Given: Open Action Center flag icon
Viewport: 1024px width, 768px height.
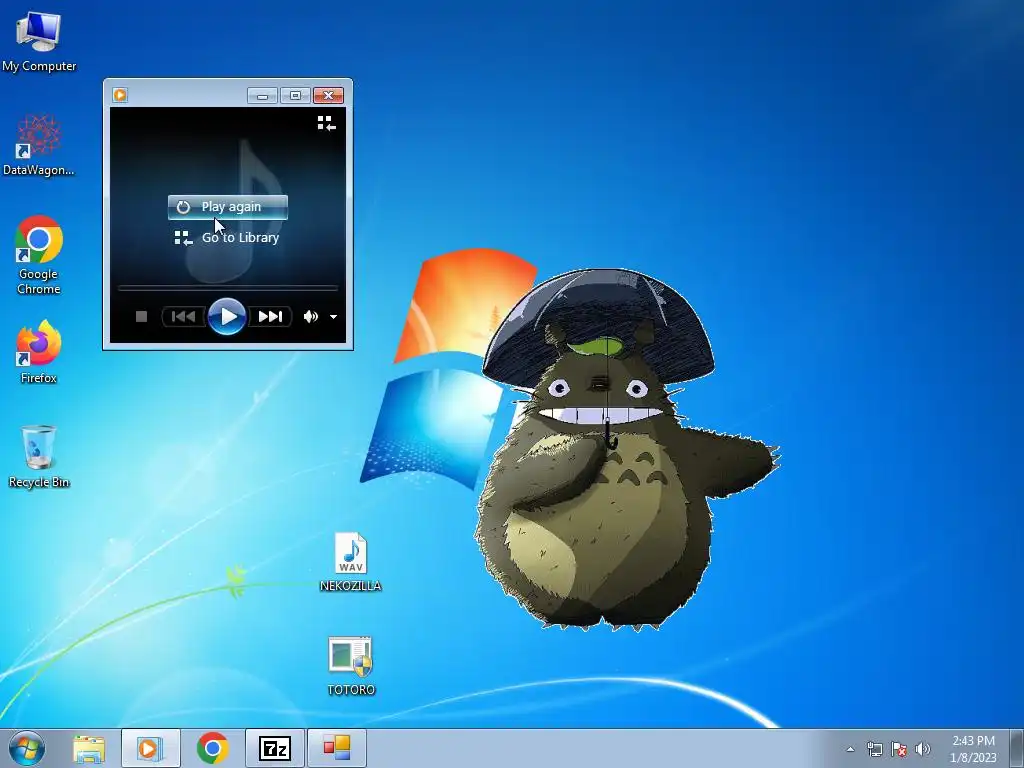Looking at the screenshot, I should coord(899,749).
